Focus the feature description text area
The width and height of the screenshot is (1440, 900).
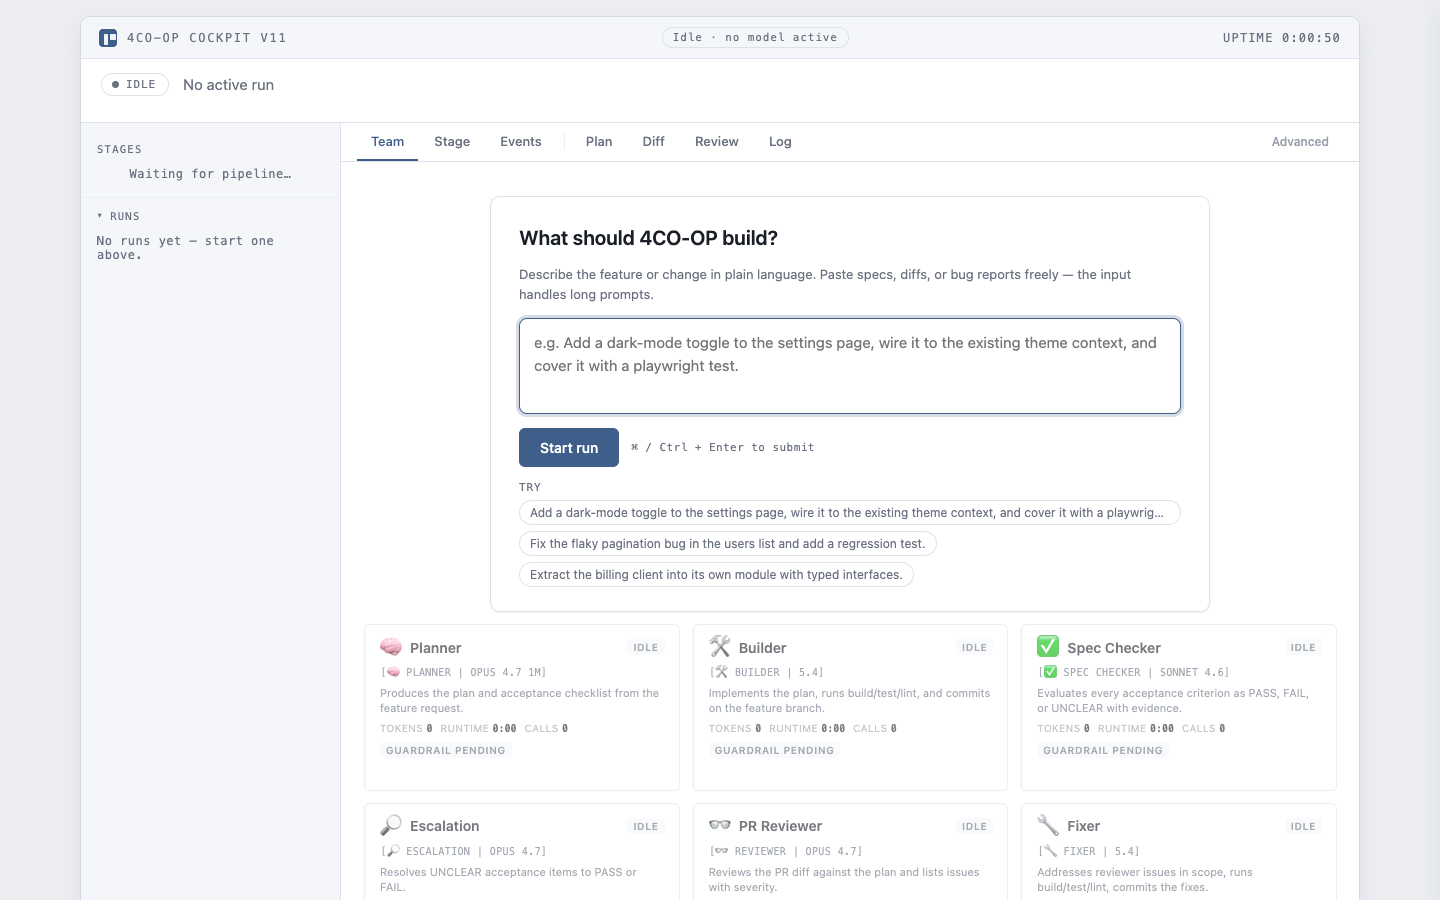tap(850, 366)
